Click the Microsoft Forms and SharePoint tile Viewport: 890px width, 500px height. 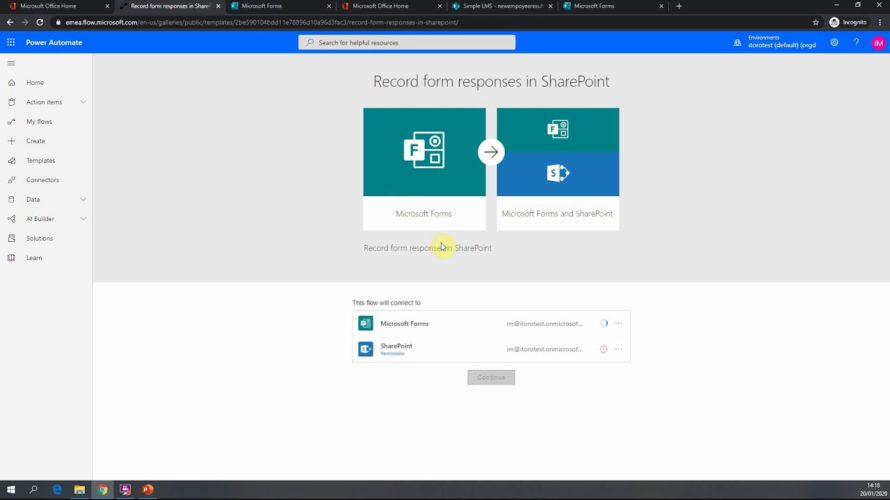coord(557,169)
